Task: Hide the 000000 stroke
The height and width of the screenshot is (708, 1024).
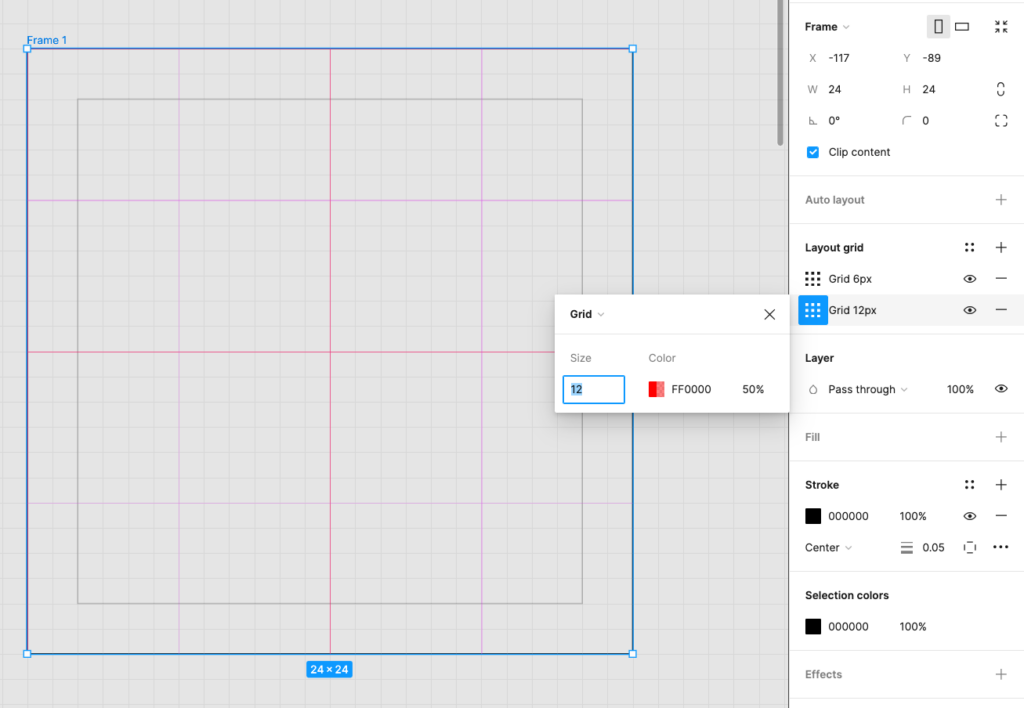Action: point(969,516)
